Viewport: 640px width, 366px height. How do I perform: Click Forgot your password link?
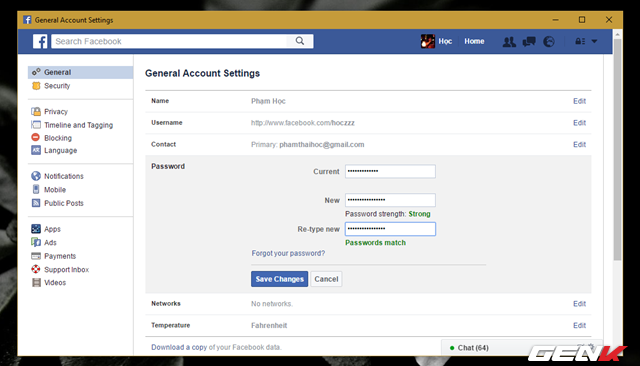pyautogui.click(x=288, y=253)
